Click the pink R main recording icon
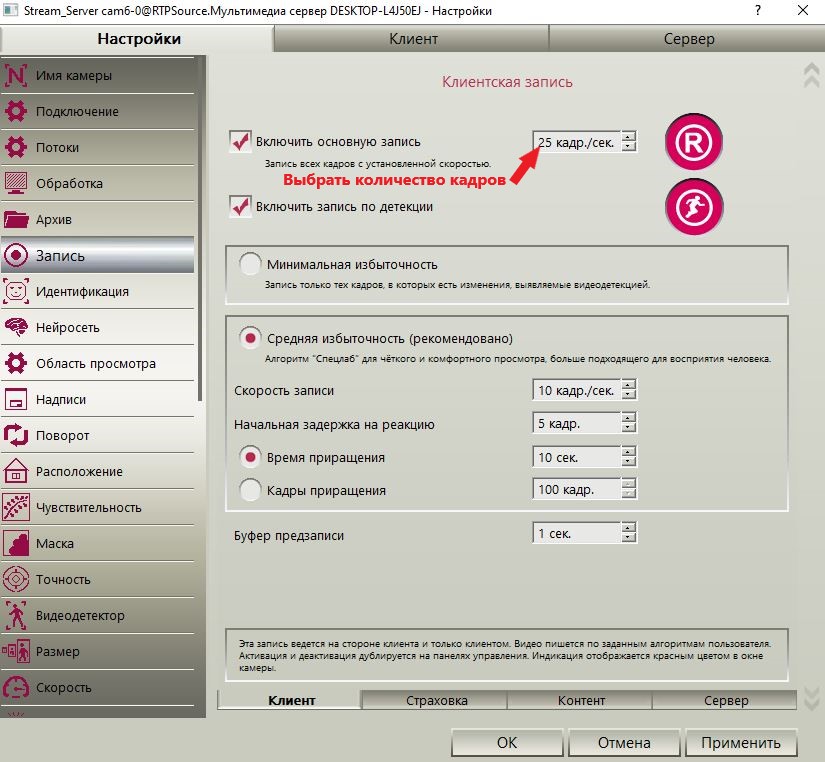This screenshot has width=825, height=762. point(693,142)
